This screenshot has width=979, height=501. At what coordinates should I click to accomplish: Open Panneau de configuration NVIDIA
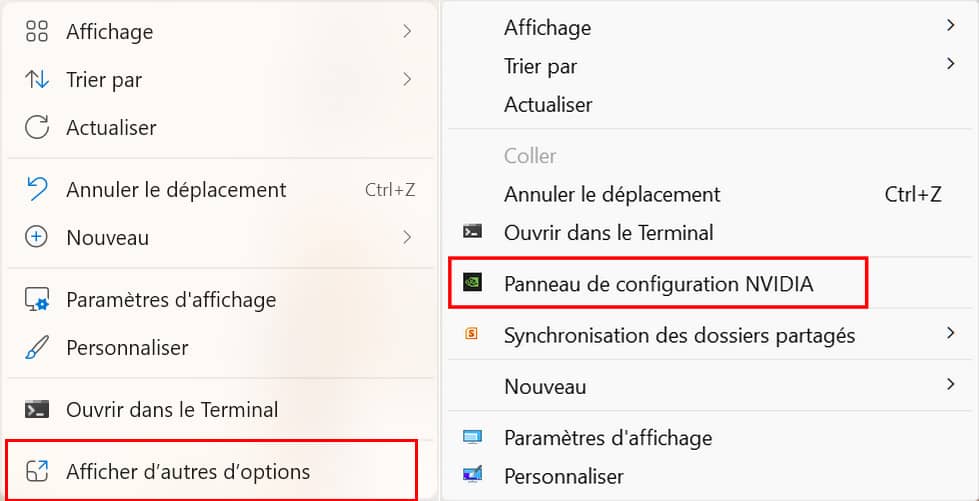point(658,284)
